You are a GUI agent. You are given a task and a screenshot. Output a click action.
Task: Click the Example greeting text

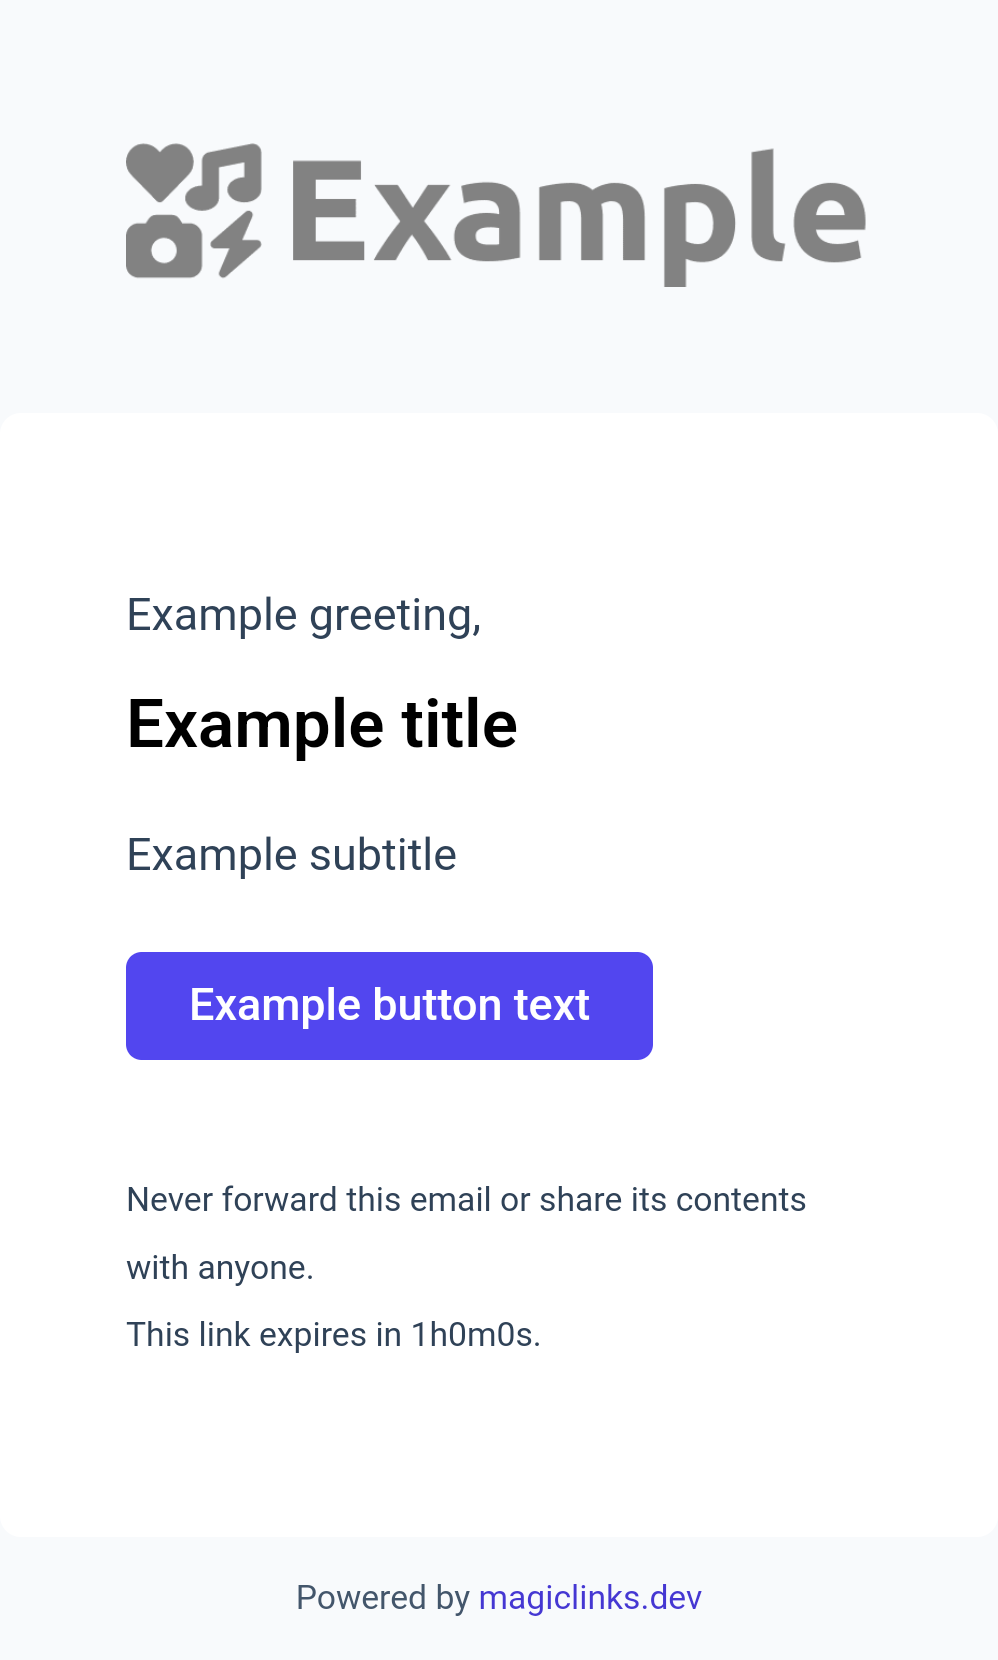click(304, 615)
